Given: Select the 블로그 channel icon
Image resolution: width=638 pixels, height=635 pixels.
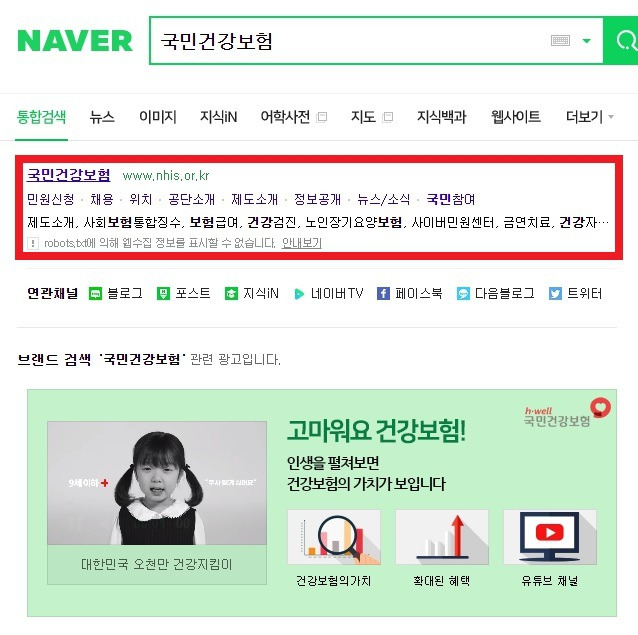Looking at the screenshot, I should (x=95, y=293).
